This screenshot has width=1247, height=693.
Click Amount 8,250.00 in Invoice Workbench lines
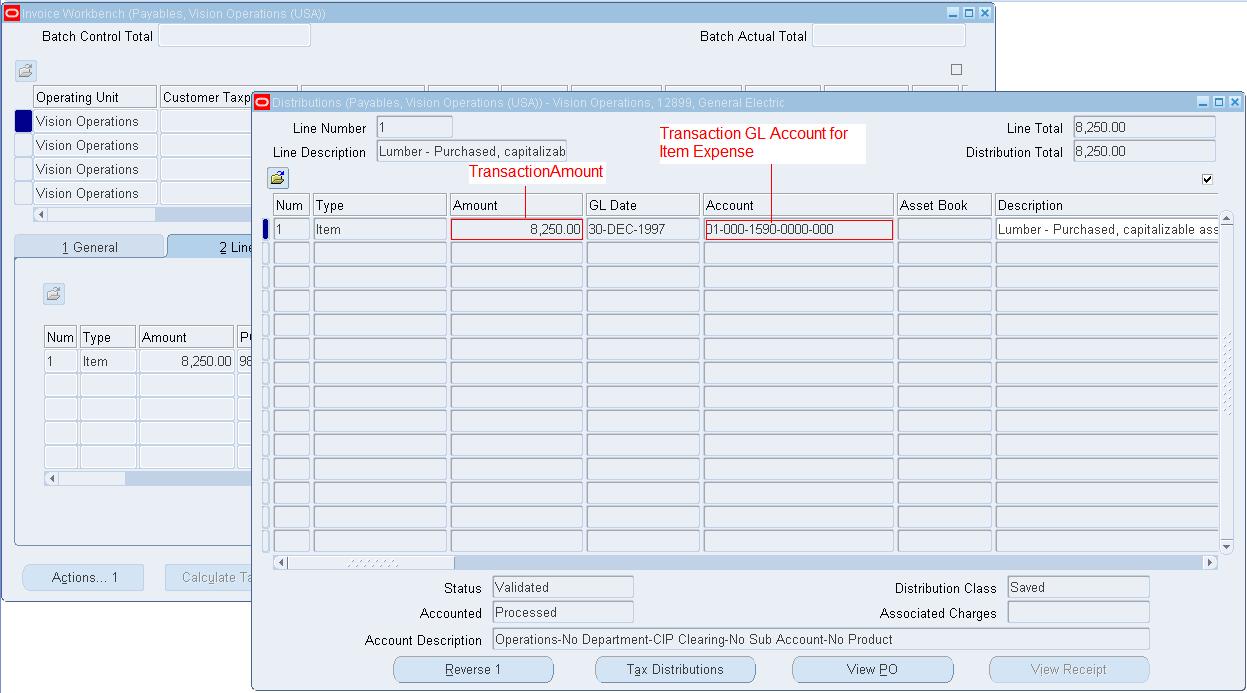(x=187, y=361)
